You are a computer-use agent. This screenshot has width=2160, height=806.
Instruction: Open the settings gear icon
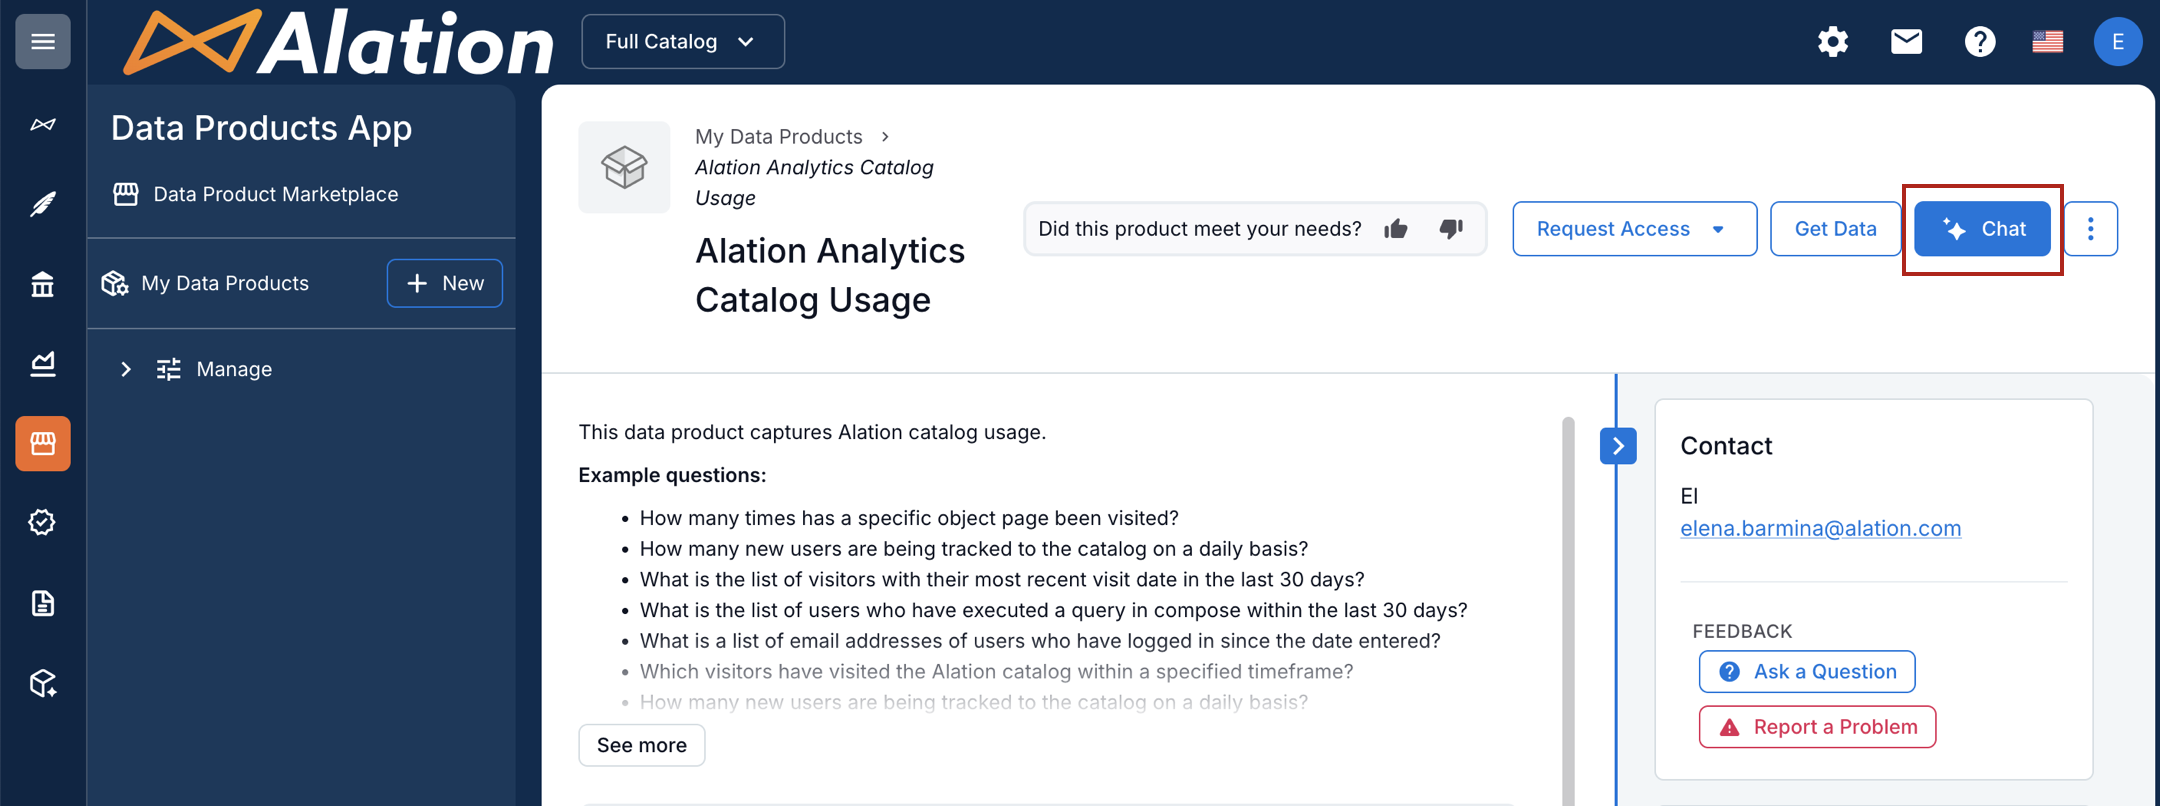coord(1832,42)
